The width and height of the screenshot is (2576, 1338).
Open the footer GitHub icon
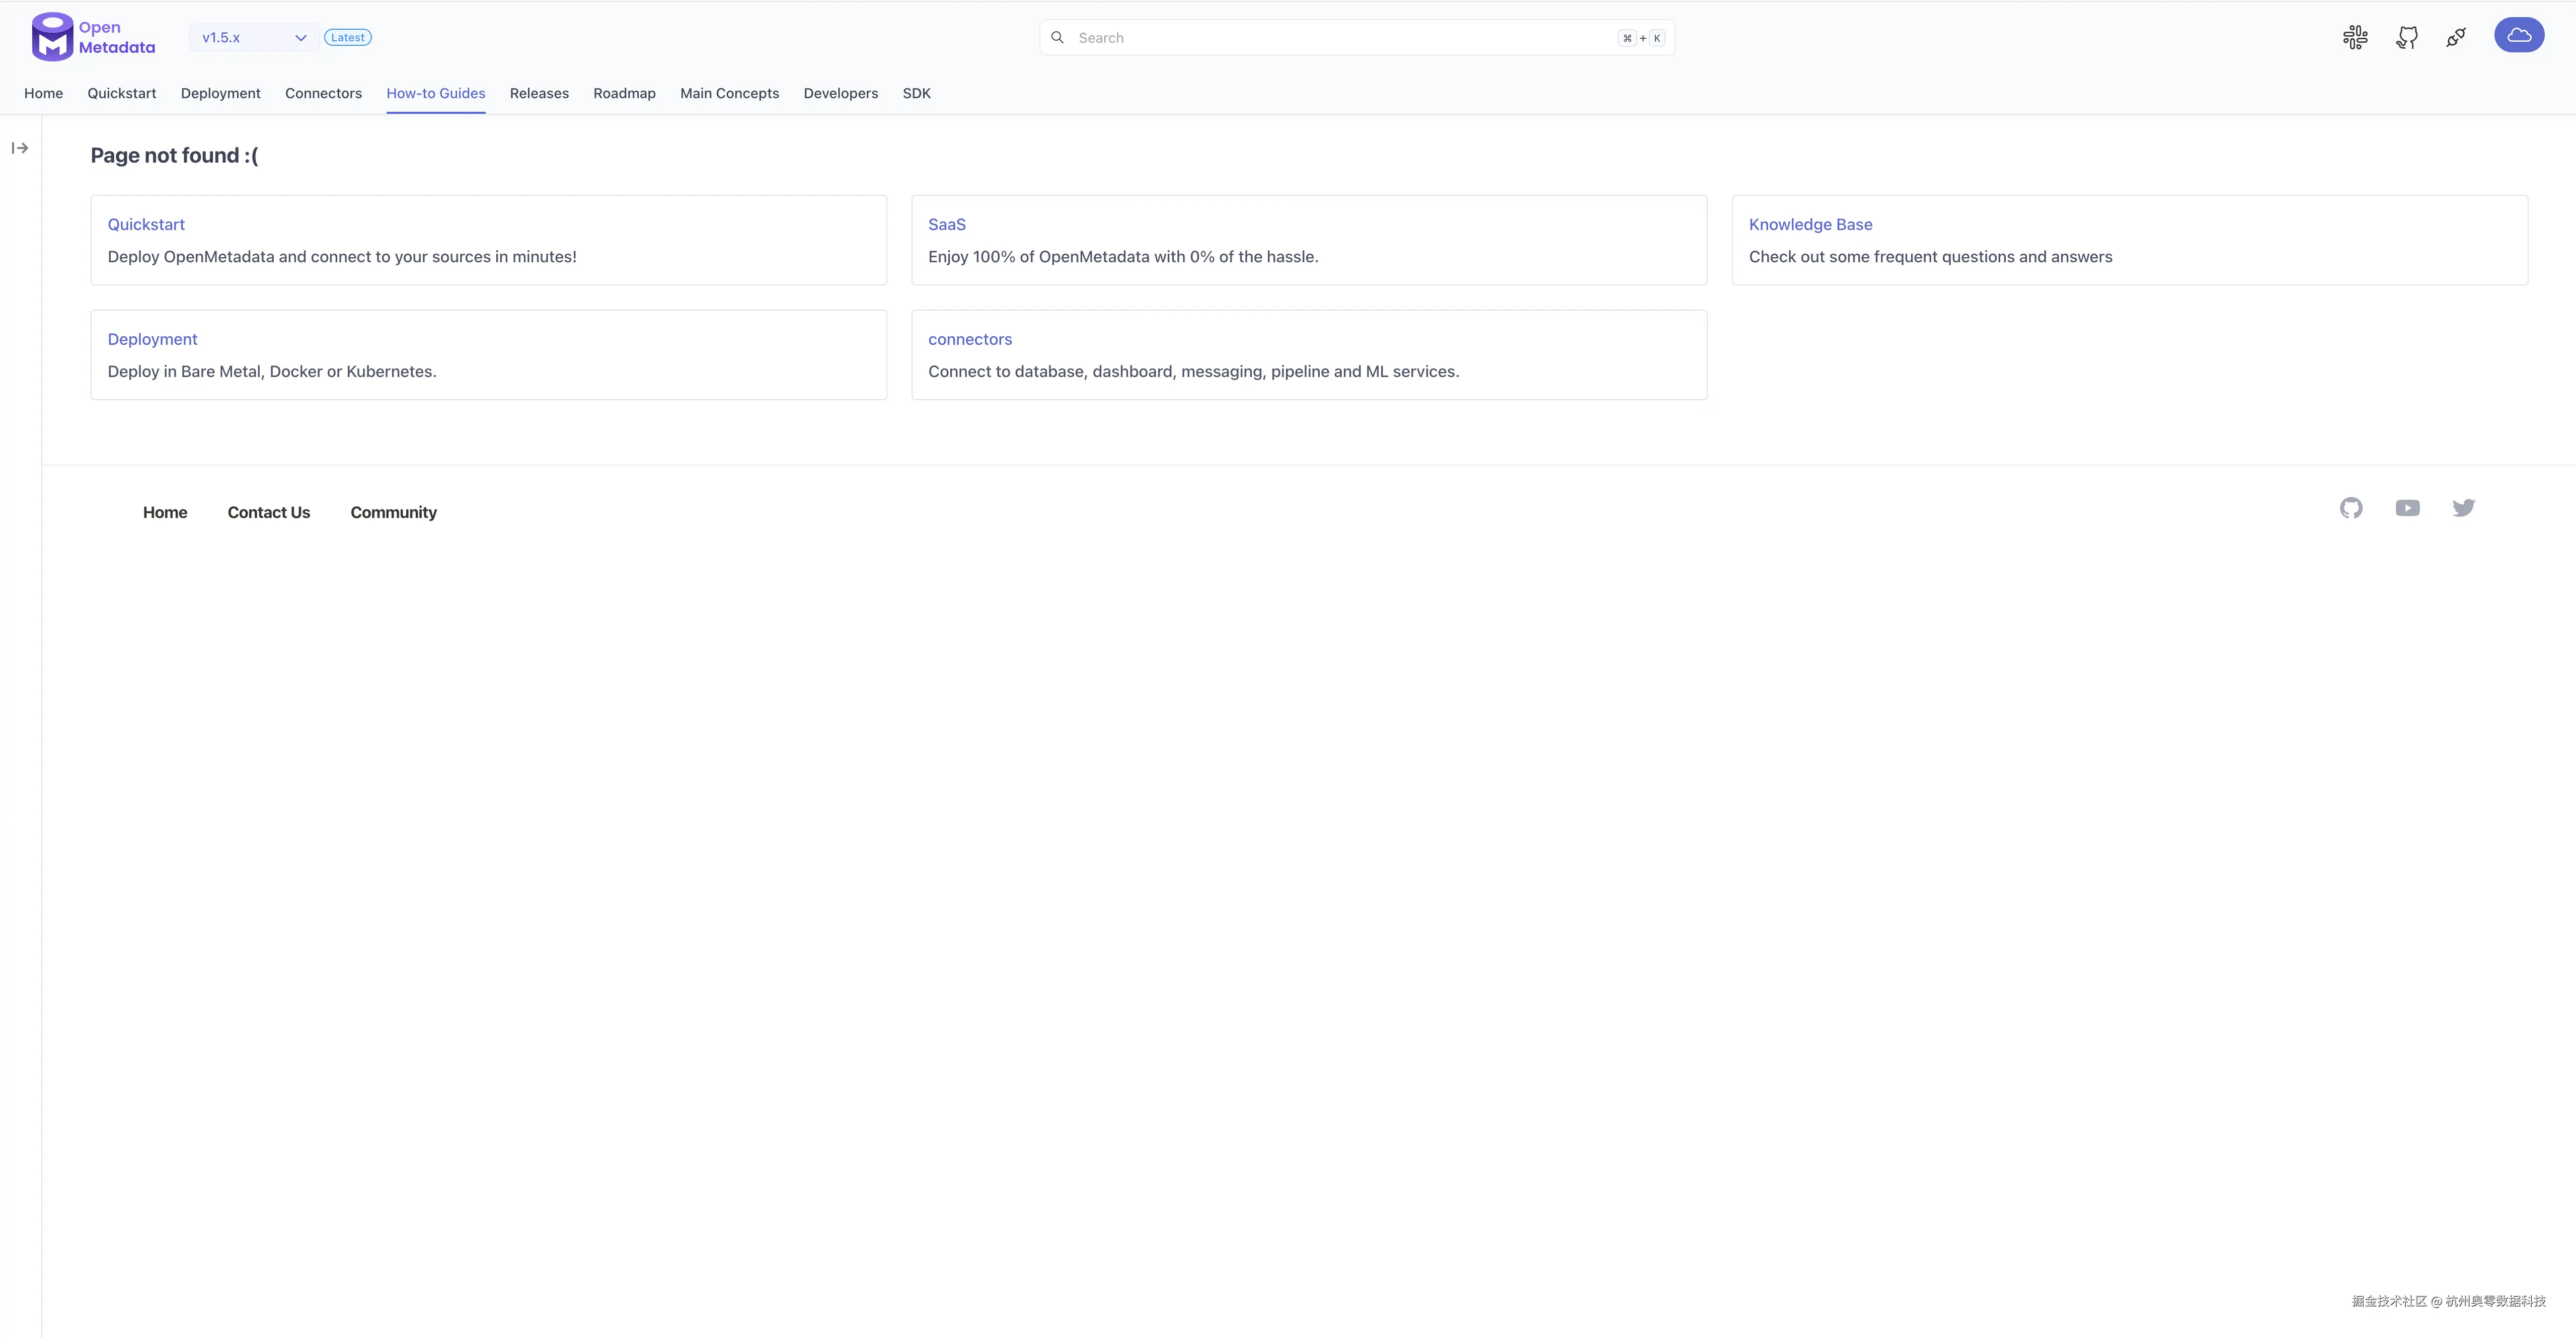click(x=2351, y=508)
